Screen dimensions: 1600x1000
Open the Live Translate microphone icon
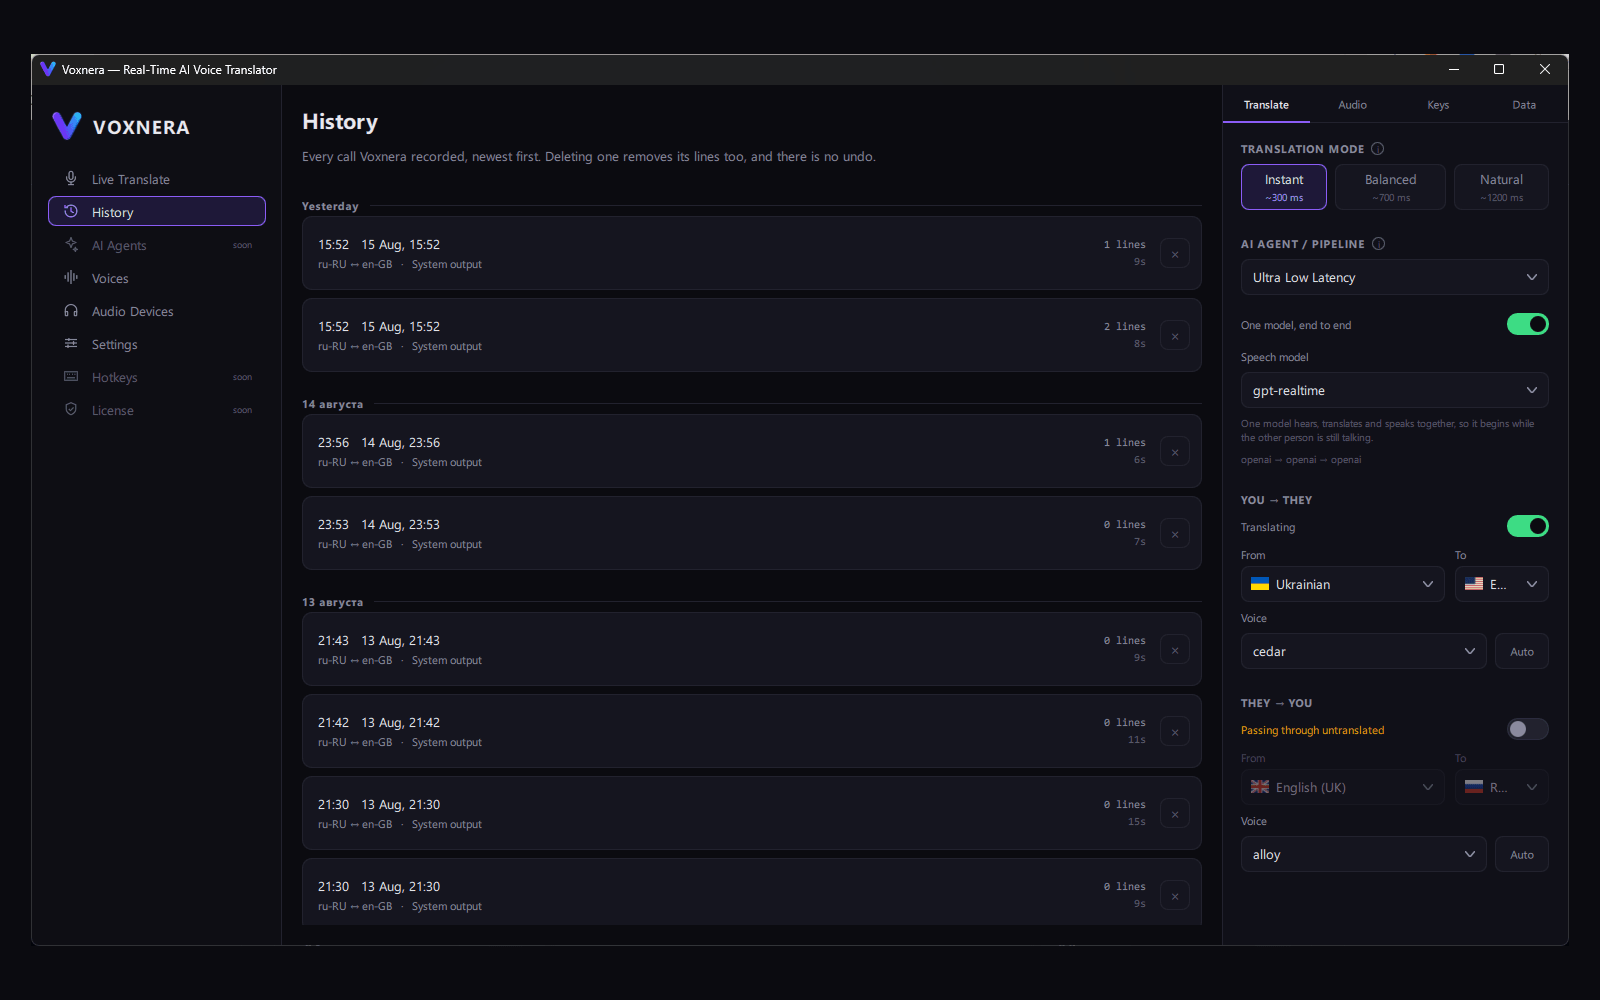point(71,179)
